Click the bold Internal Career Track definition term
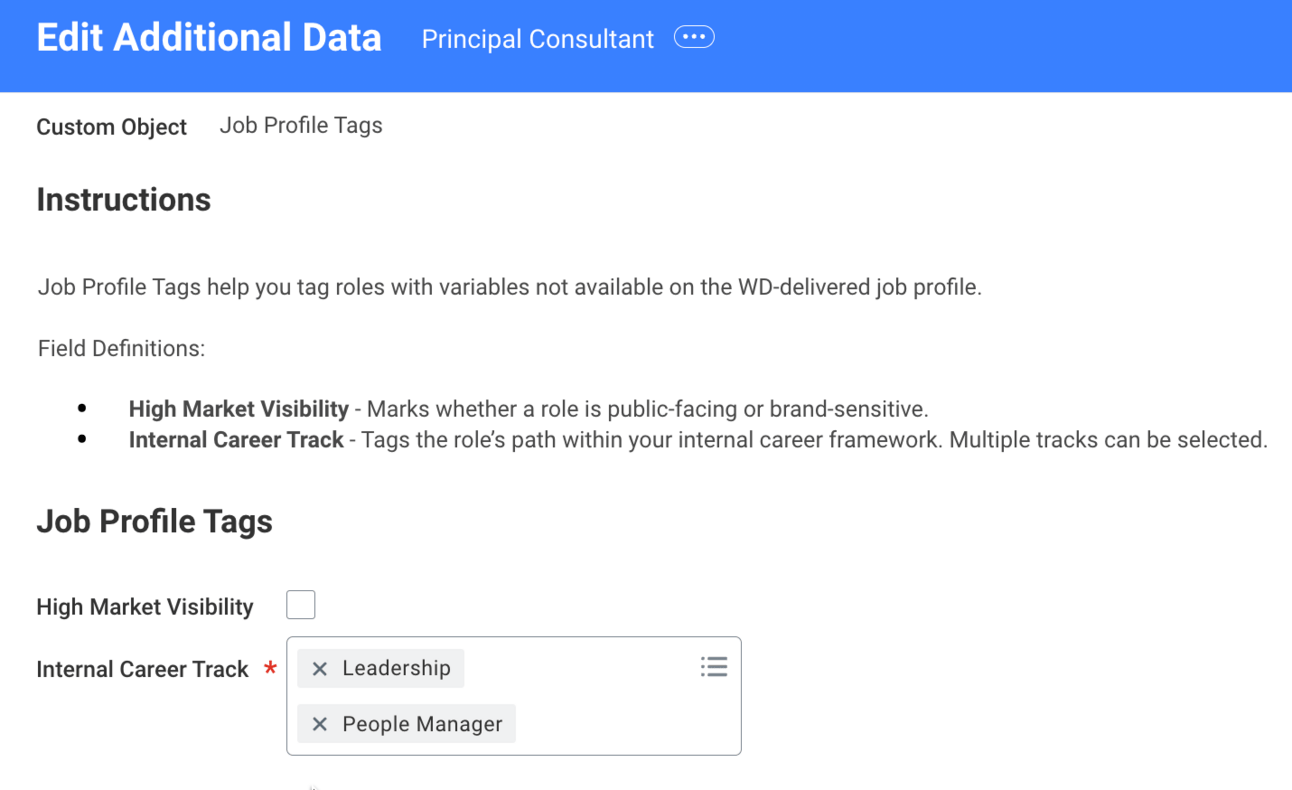The height and width of the screenshot is (790, 1292). click(236, 440)
